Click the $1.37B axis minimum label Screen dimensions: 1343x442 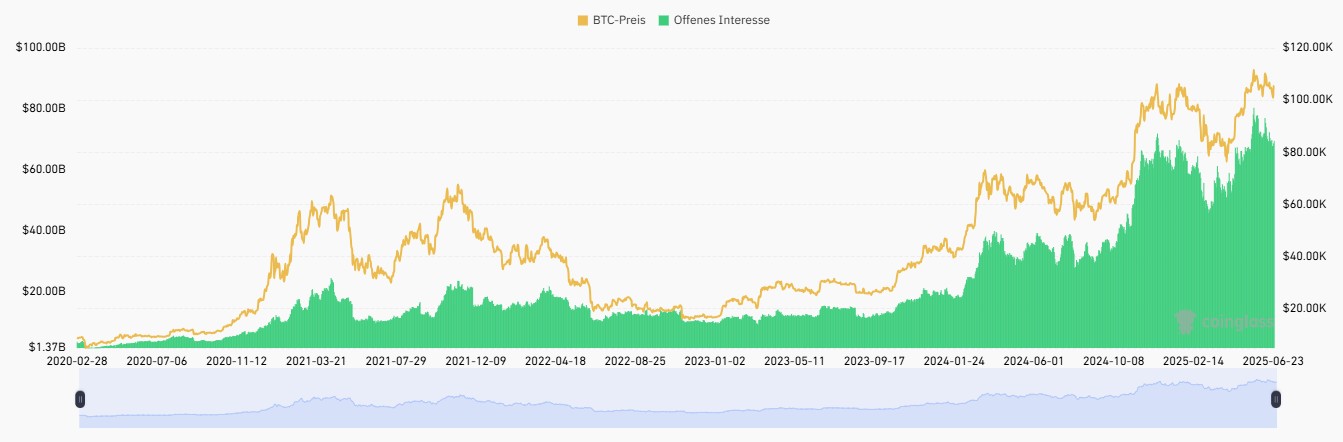click(x=46, y=347)
